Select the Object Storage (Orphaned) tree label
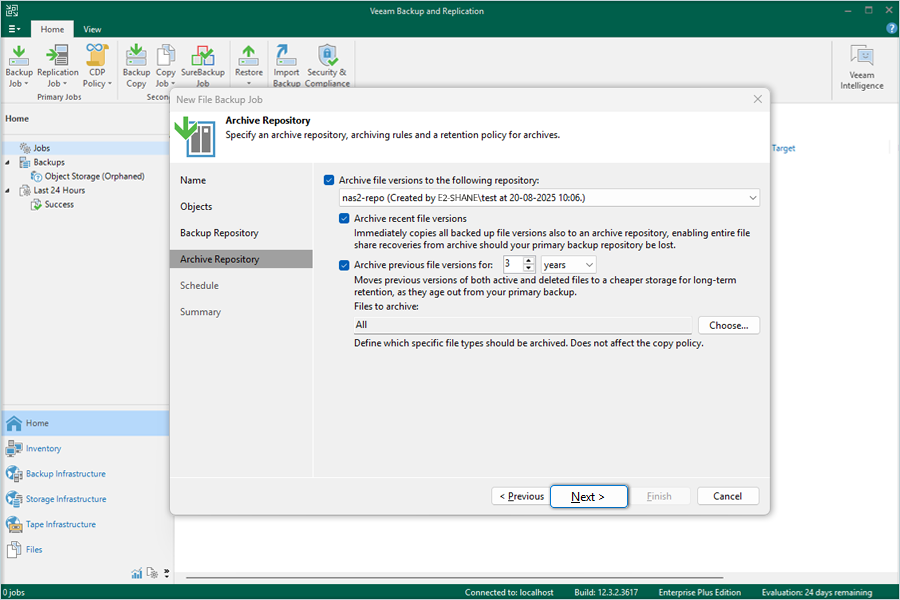The height and width of the screenshot is (600, 900). point(95,176)
